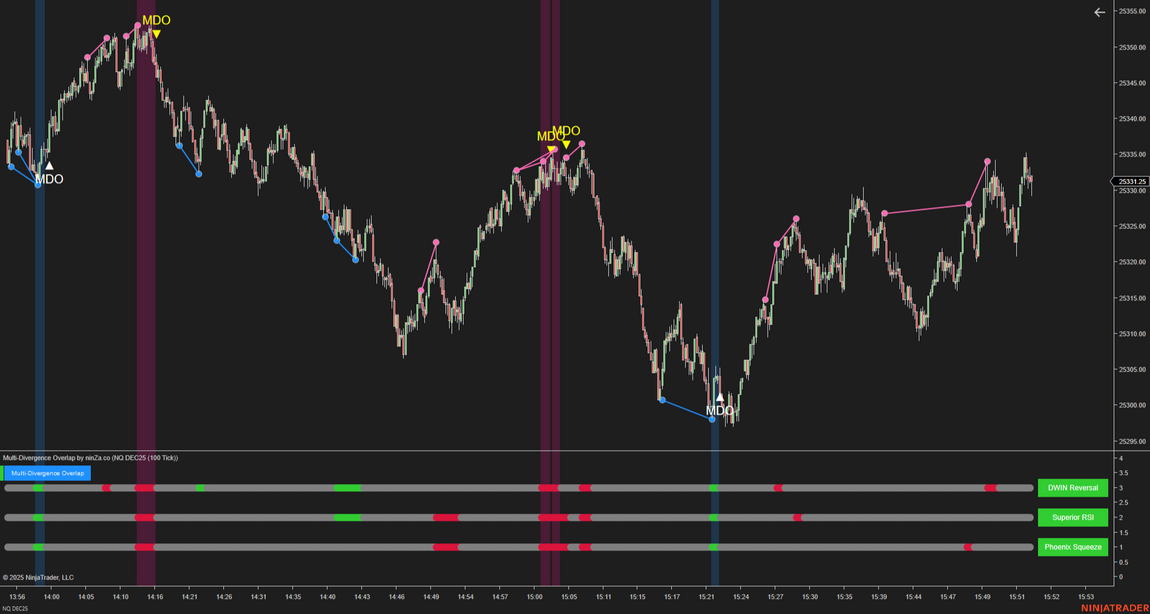Click the 25350.00 level on the price axis
Image resolution: width=1150 pixels, height=614 pixels.
pos(1131,48)
